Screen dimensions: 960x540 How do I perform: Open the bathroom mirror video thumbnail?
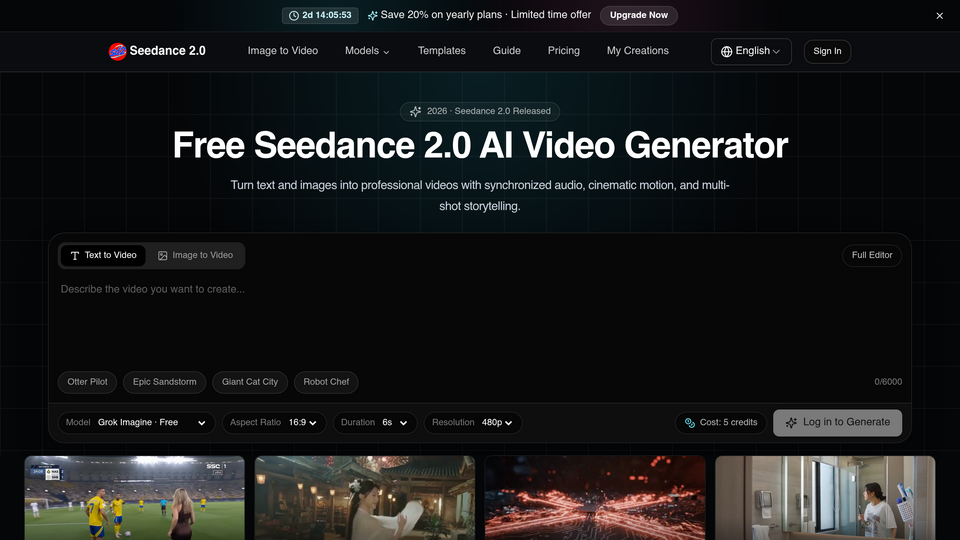tap(825, 498)
